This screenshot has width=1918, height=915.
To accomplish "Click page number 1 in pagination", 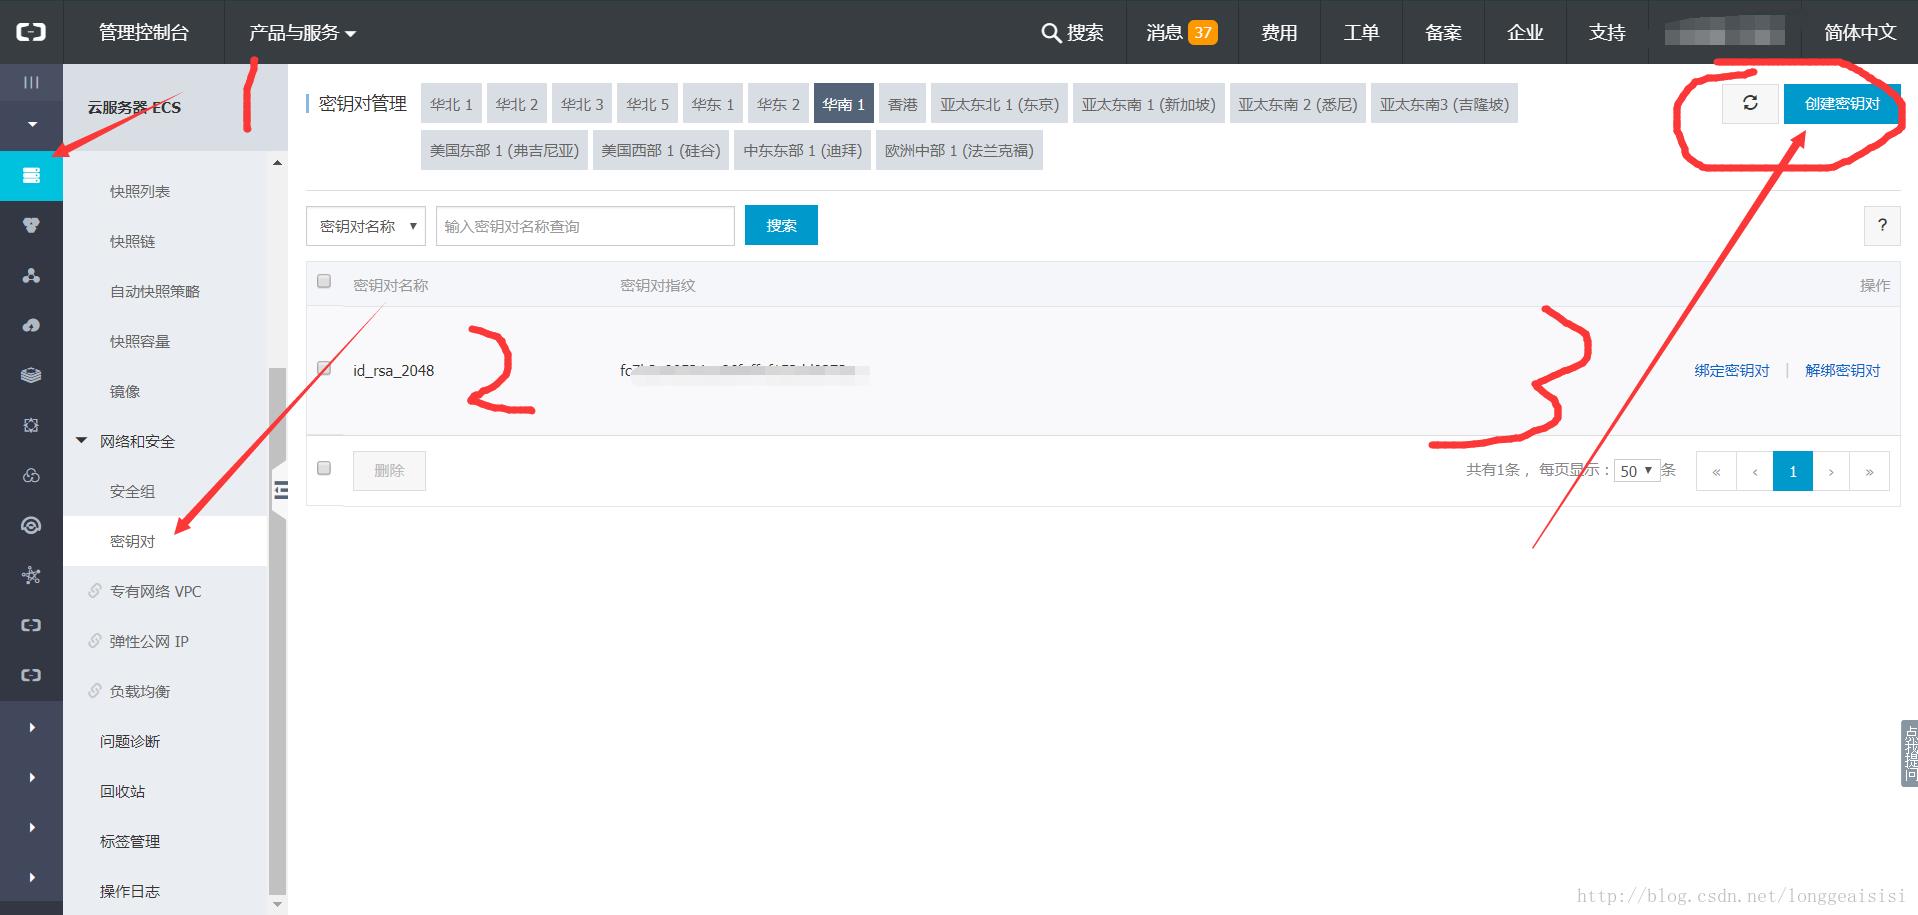I will [x=1792, y=471].
